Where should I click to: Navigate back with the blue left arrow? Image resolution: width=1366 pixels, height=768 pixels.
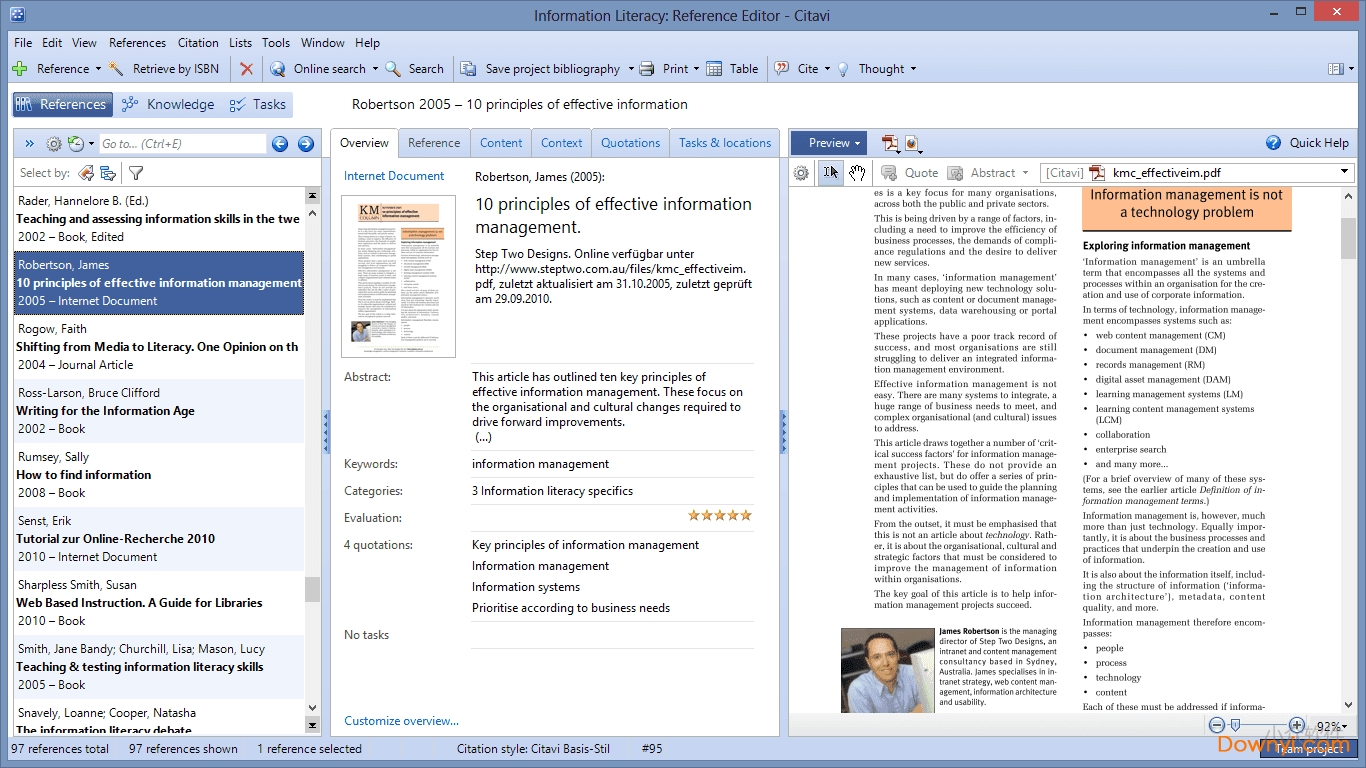click(x=280, y=144)
